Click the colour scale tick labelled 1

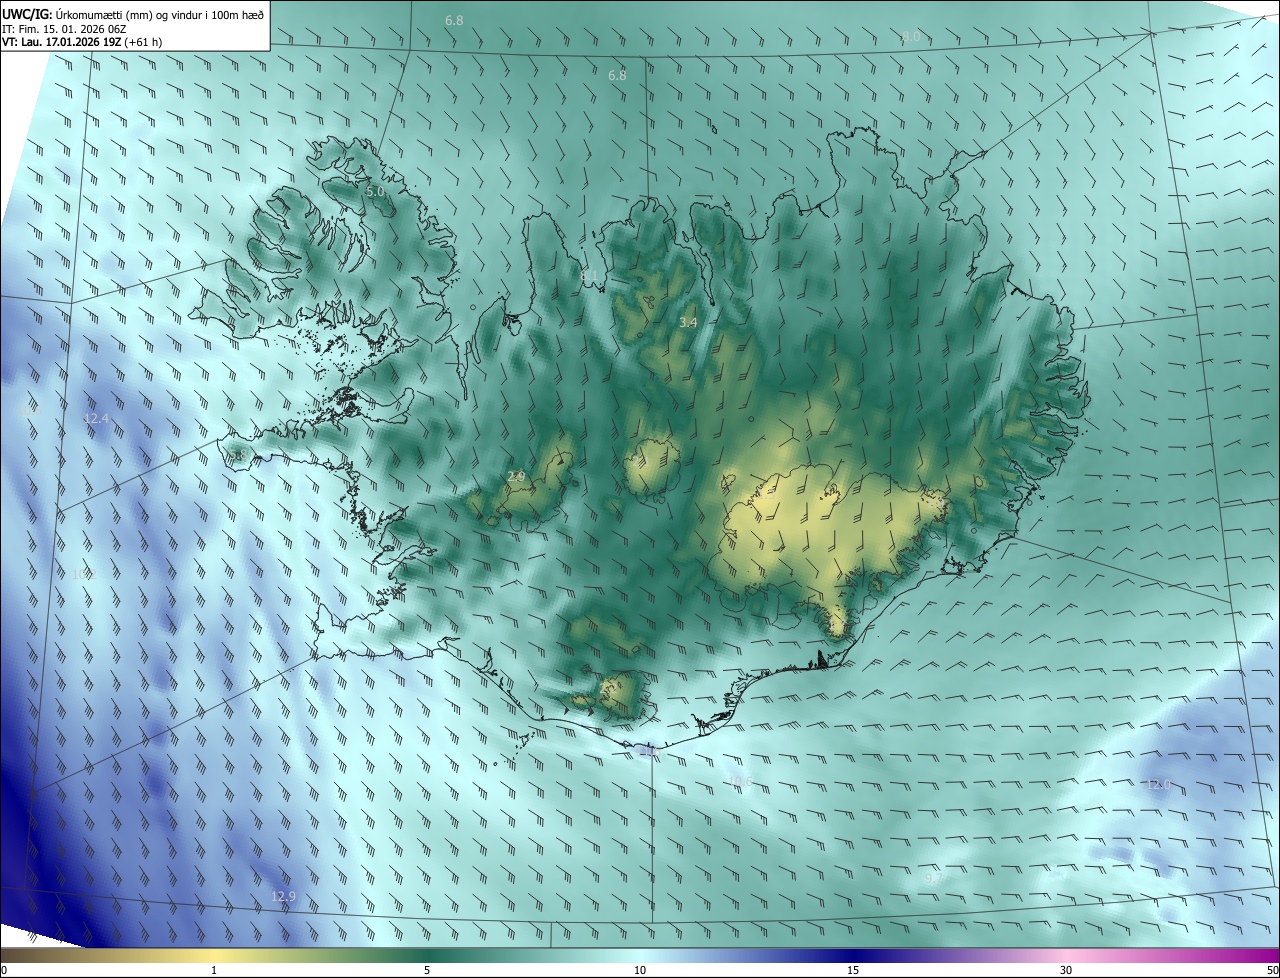coord(214,970)
